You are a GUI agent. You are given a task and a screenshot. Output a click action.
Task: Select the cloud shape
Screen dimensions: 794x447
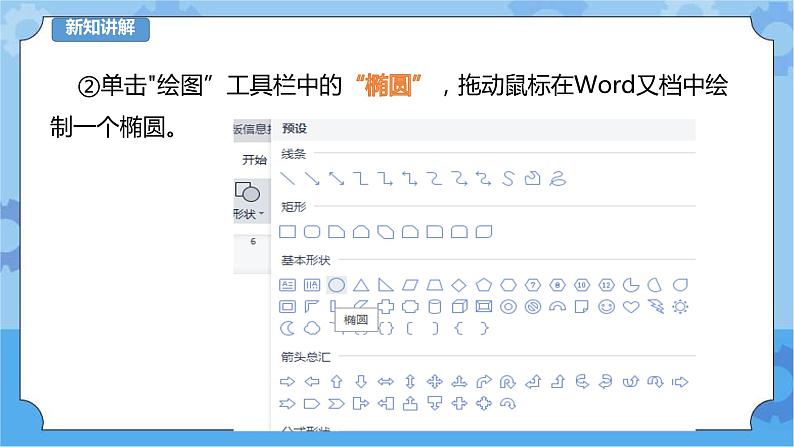coord(312,328)
